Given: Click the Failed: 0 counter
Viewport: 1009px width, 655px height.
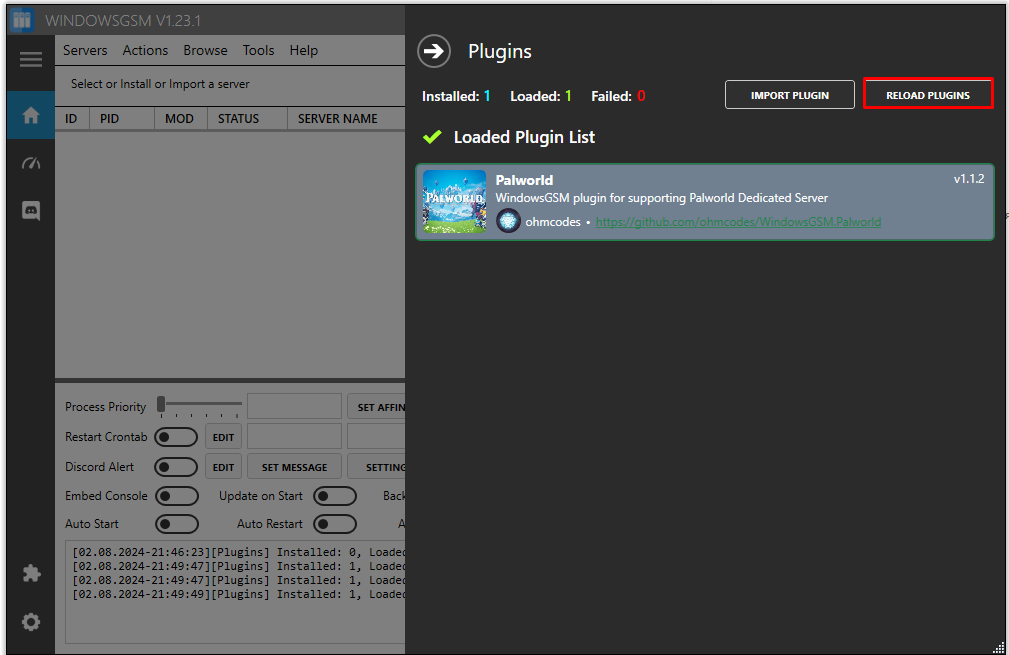Looking at the screenshot, I should tap(618, 96).
